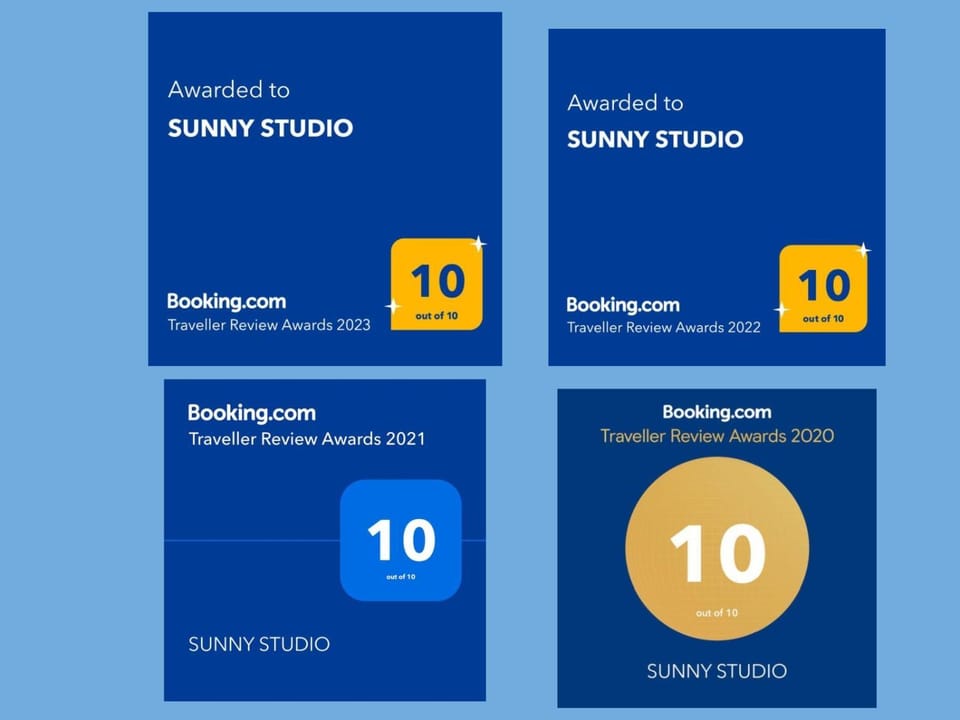Image resolution: width=960 pixels, height=720 pixels.
Task: Click the Booking.com logo on 2021 award
Action: click(251, 413)
